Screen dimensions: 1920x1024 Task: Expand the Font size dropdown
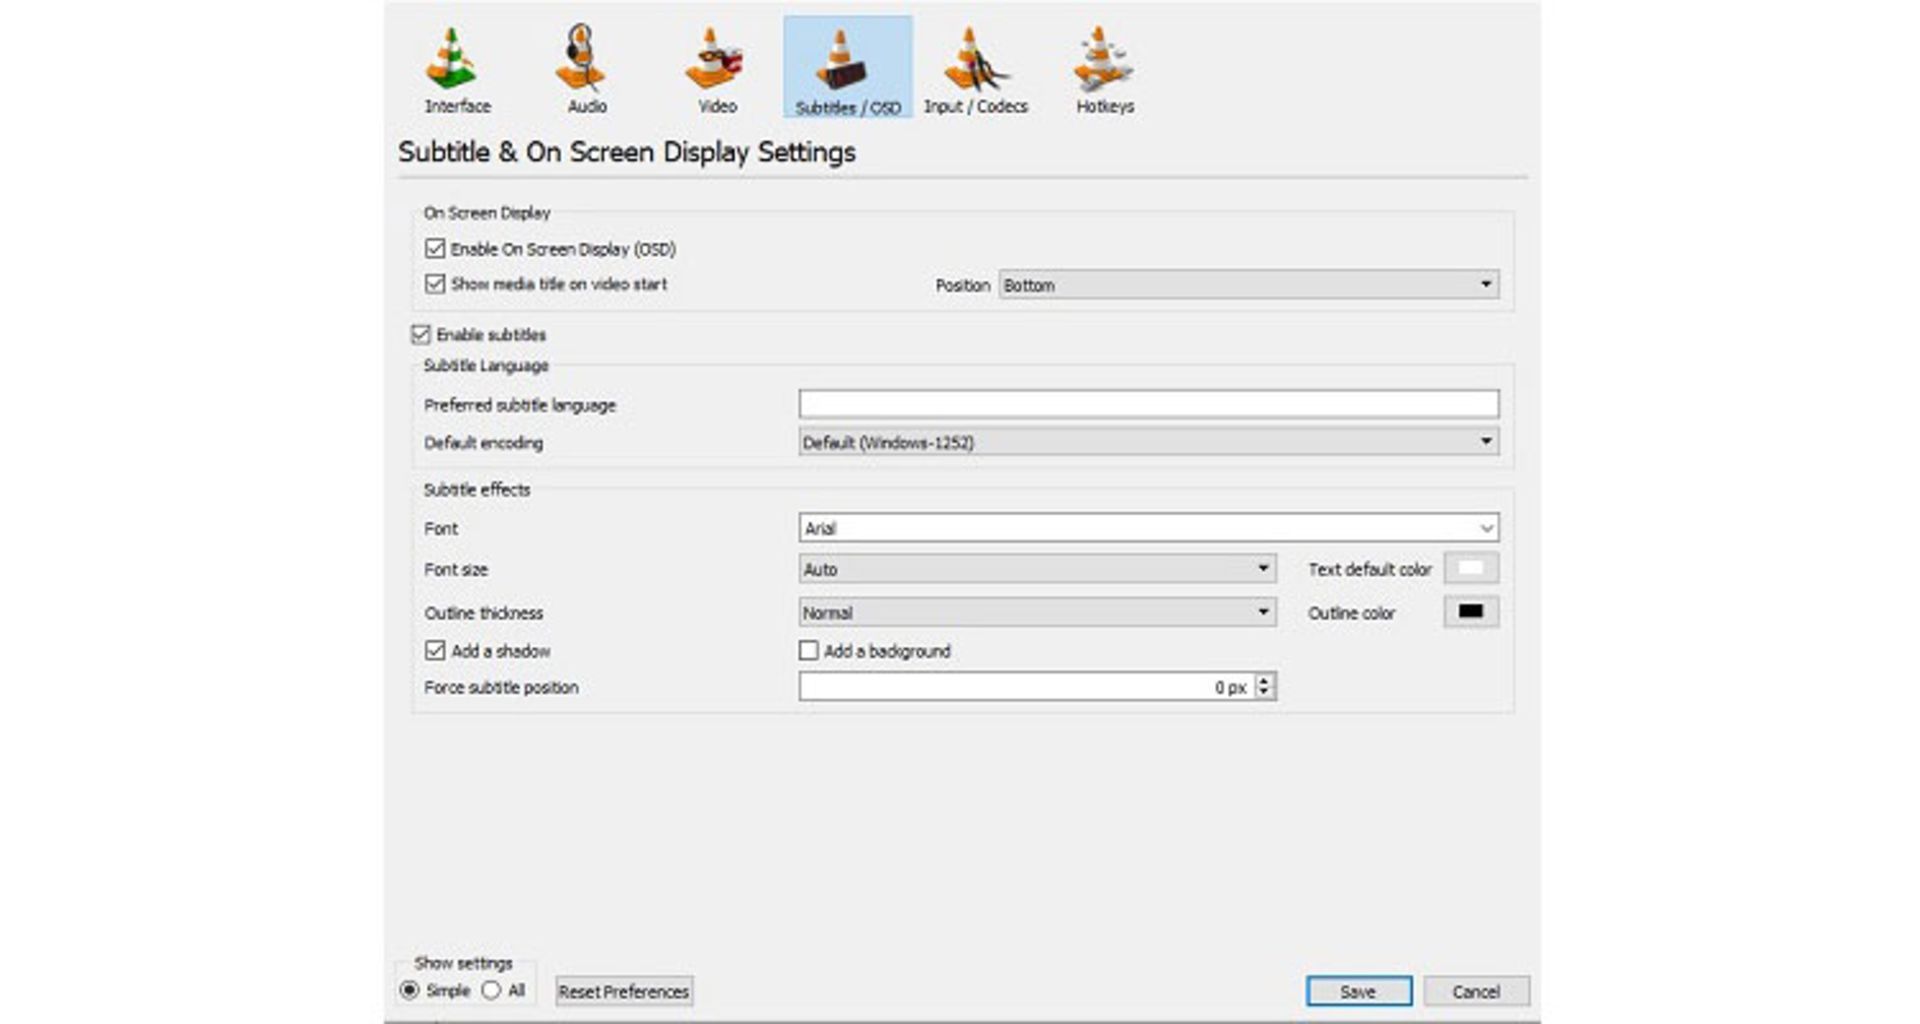point(1264,568)
